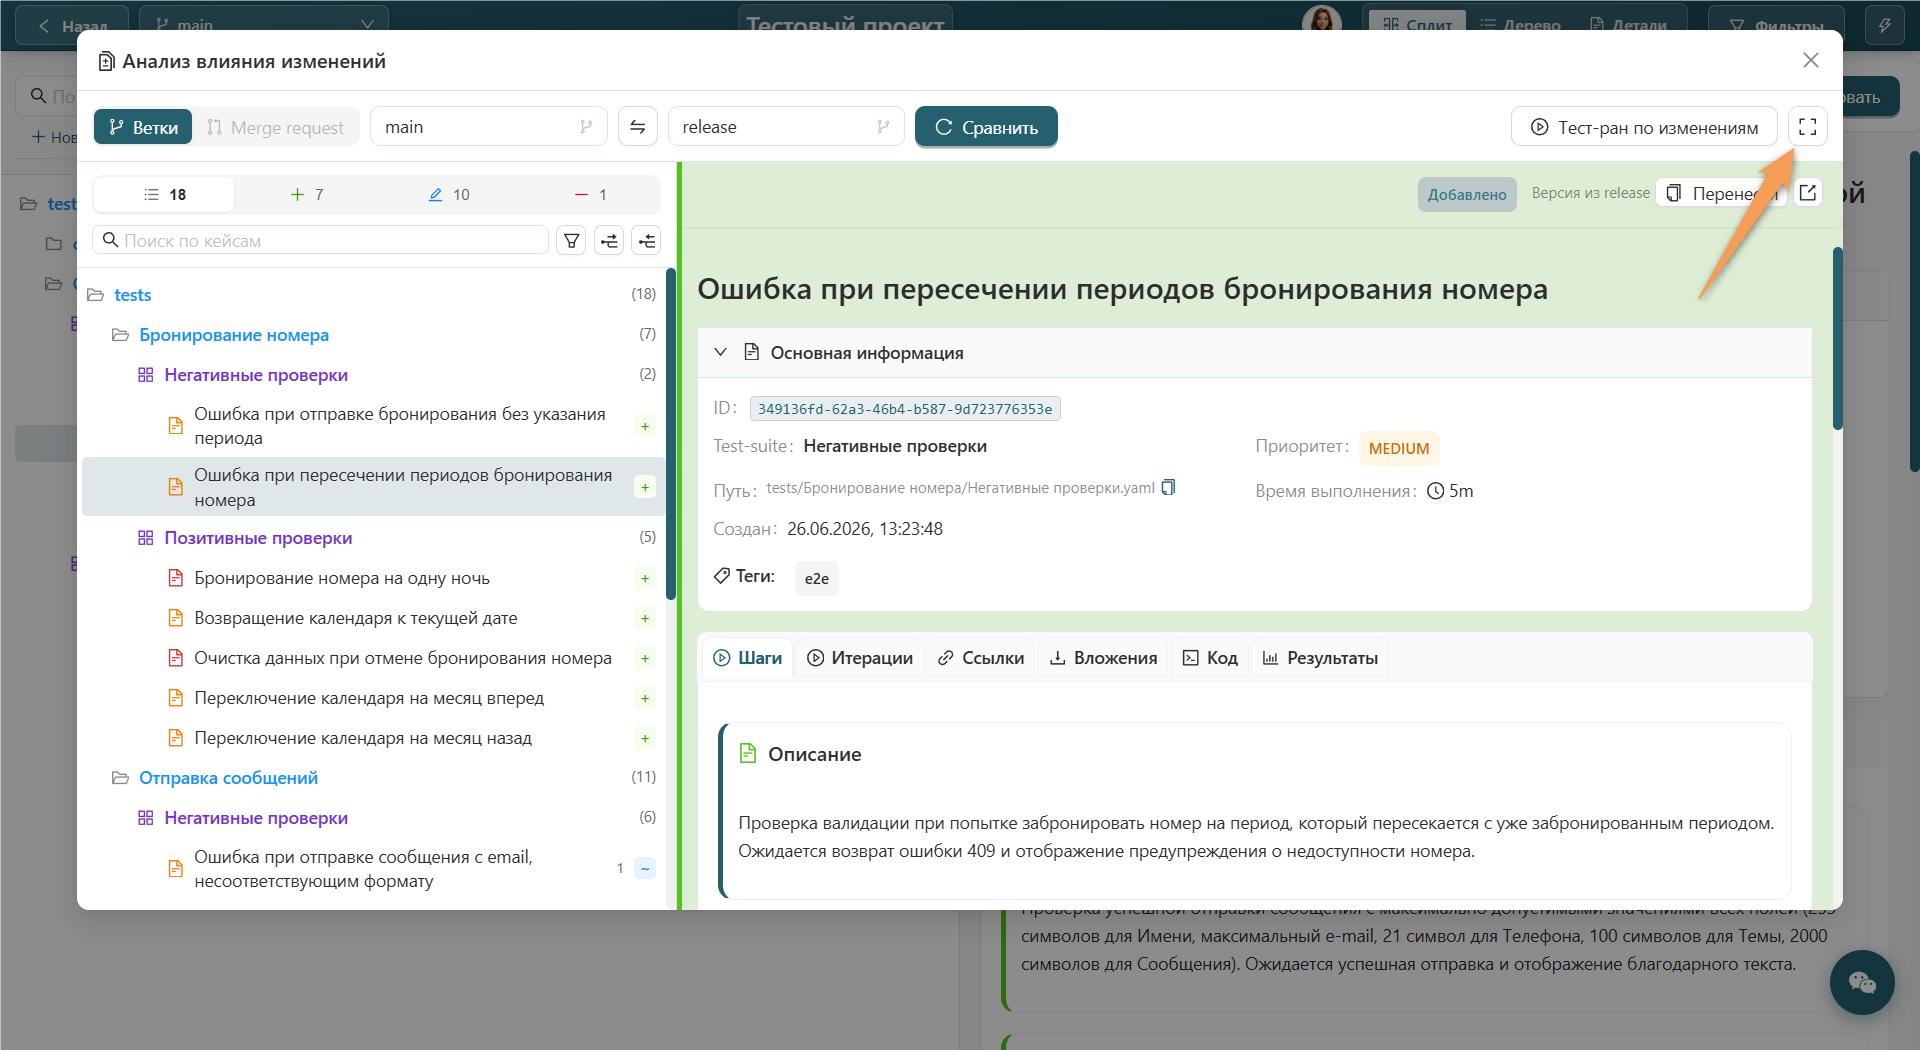Start Тест-ран по изменениям
1920x1050 pixels.
coord(1644,127)
